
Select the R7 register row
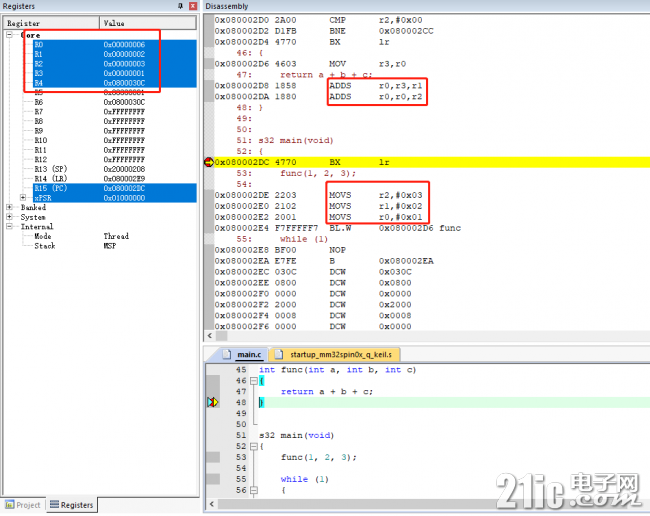[x=114, y=111]
